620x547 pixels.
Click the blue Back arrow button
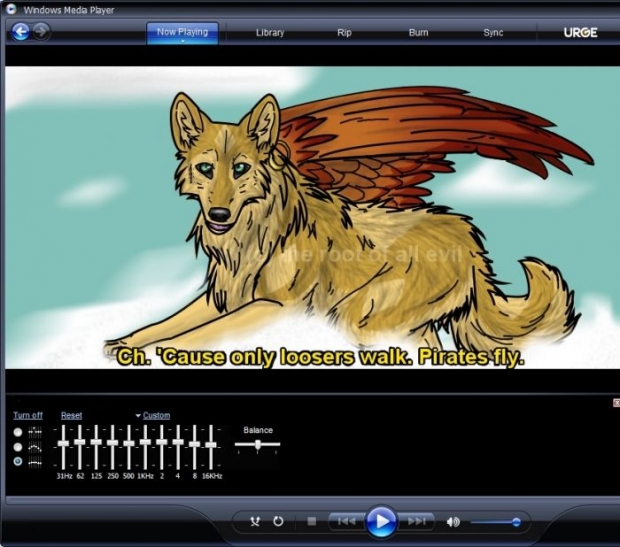pyautogui.click(x=20, y=32)
